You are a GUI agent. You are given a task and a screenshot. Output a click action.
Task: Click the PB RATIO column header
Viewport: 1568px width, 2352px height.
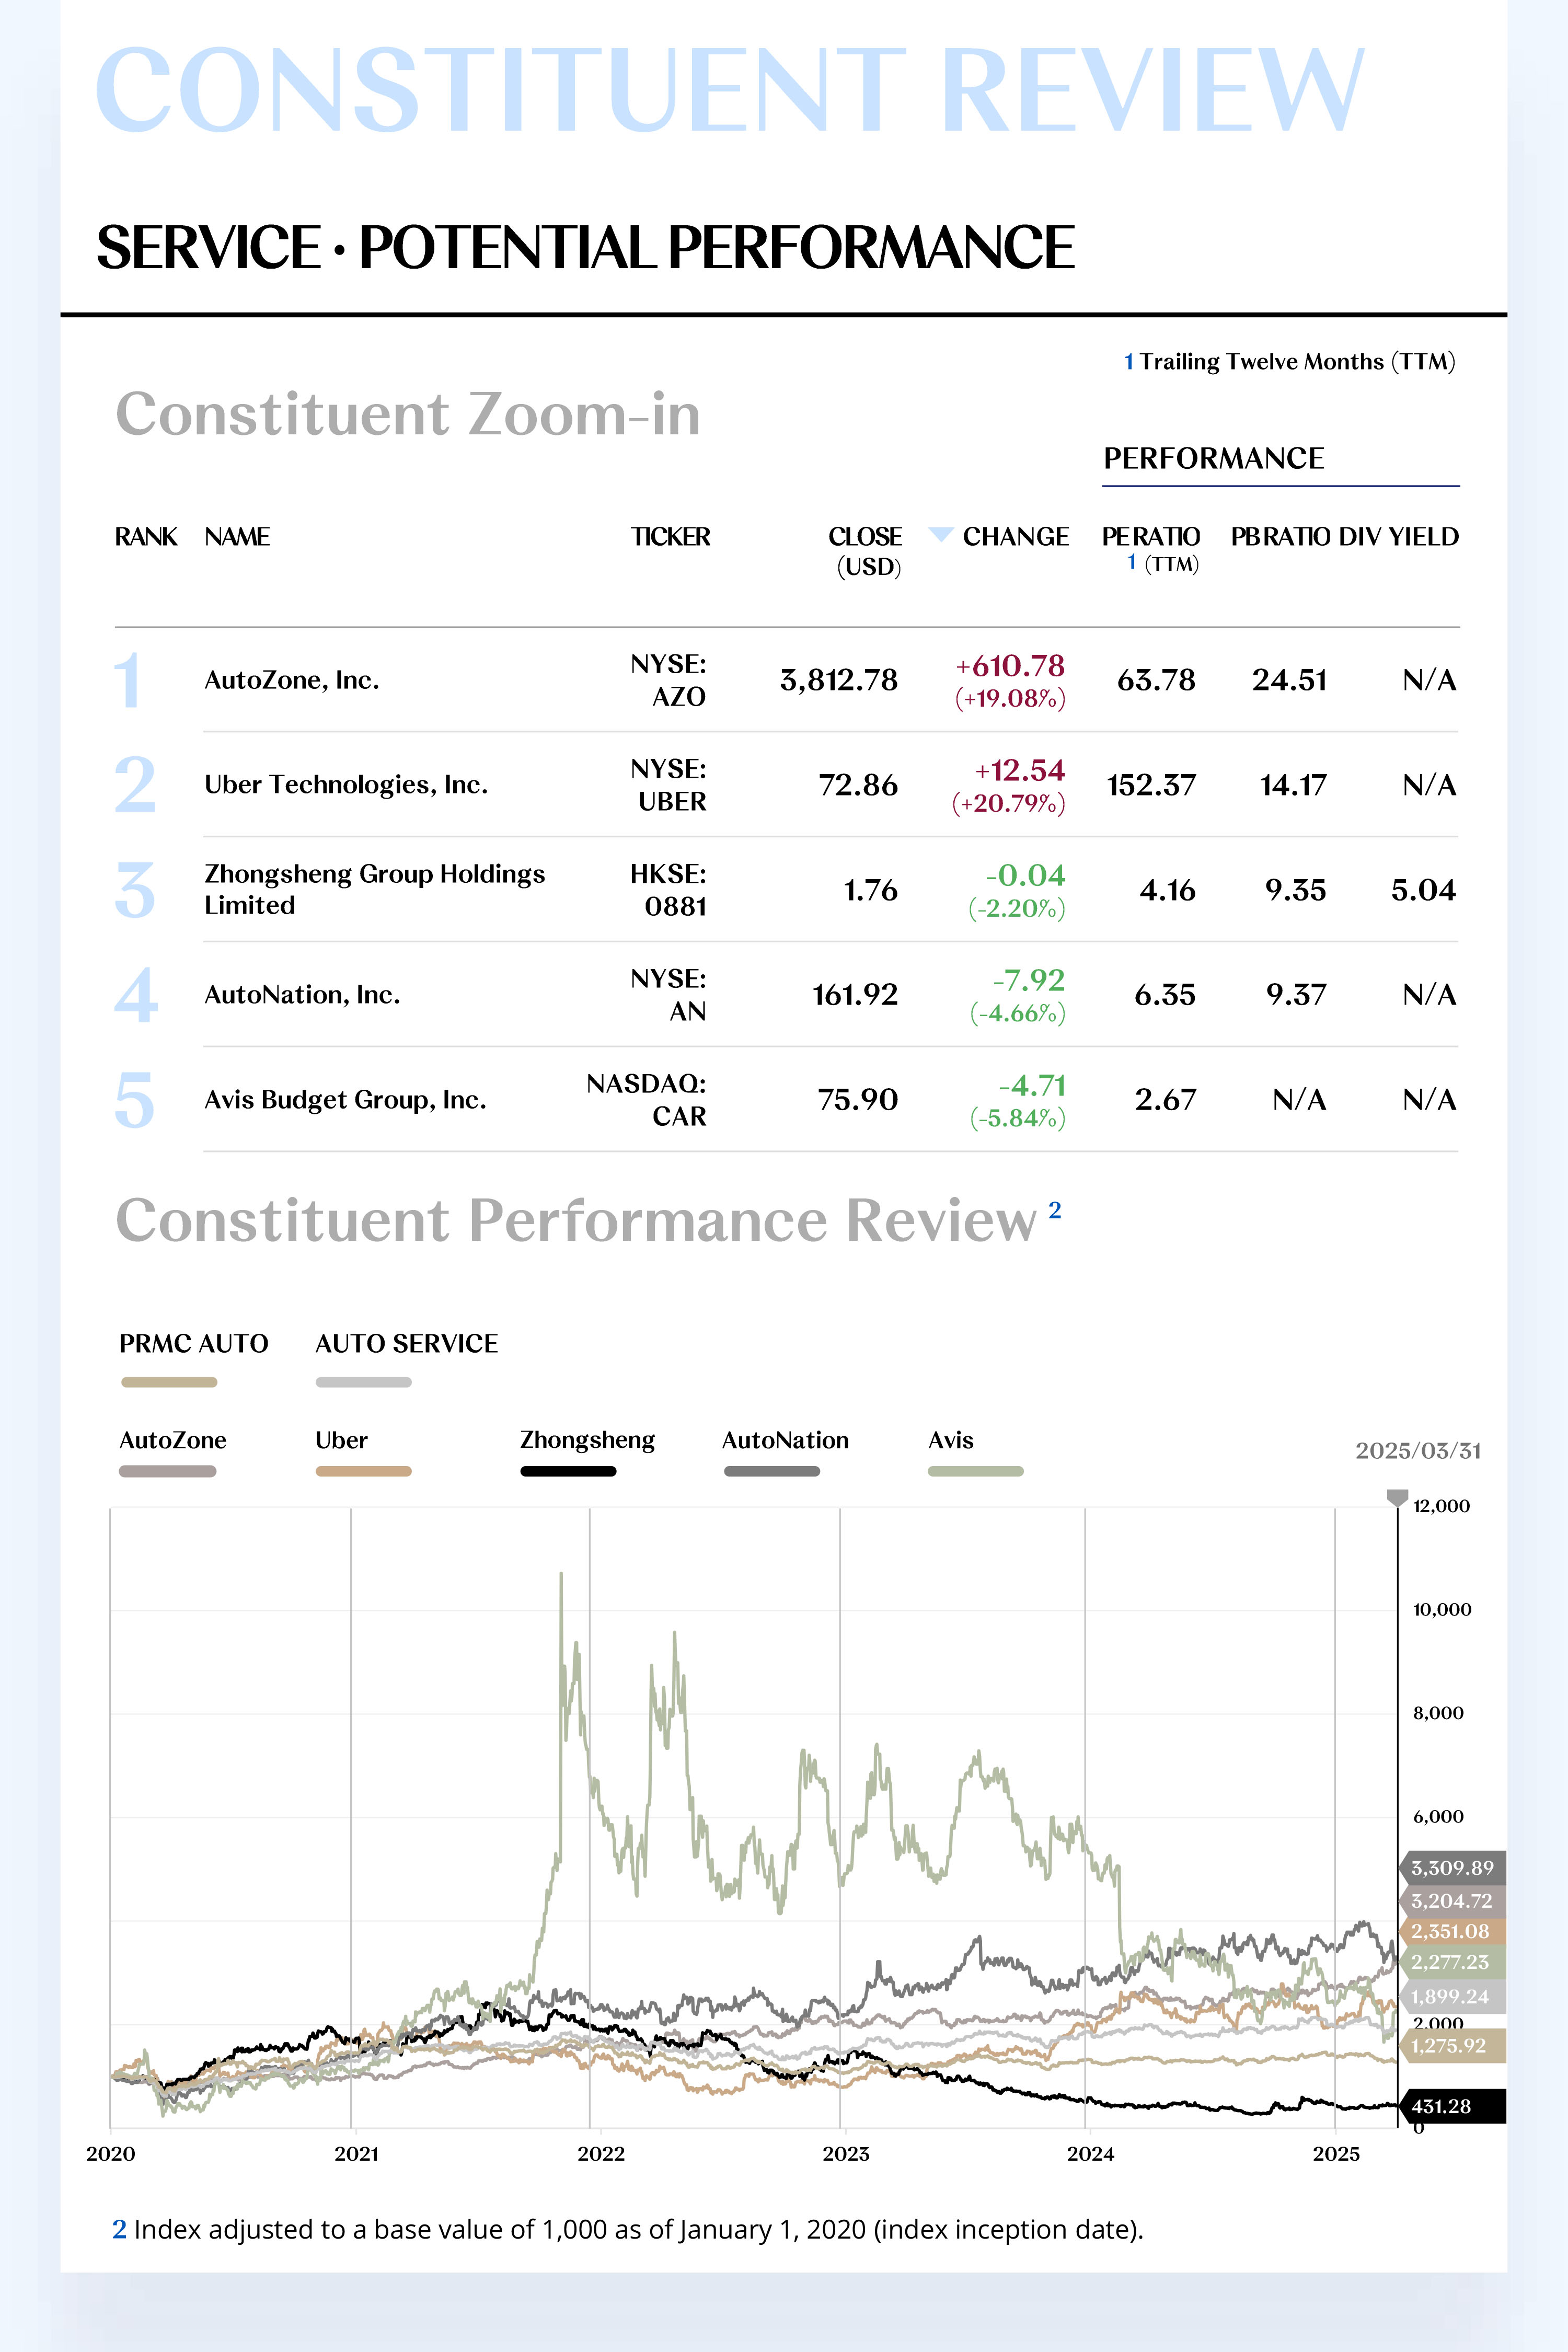pyautogui.click(x=1280, y=537)
